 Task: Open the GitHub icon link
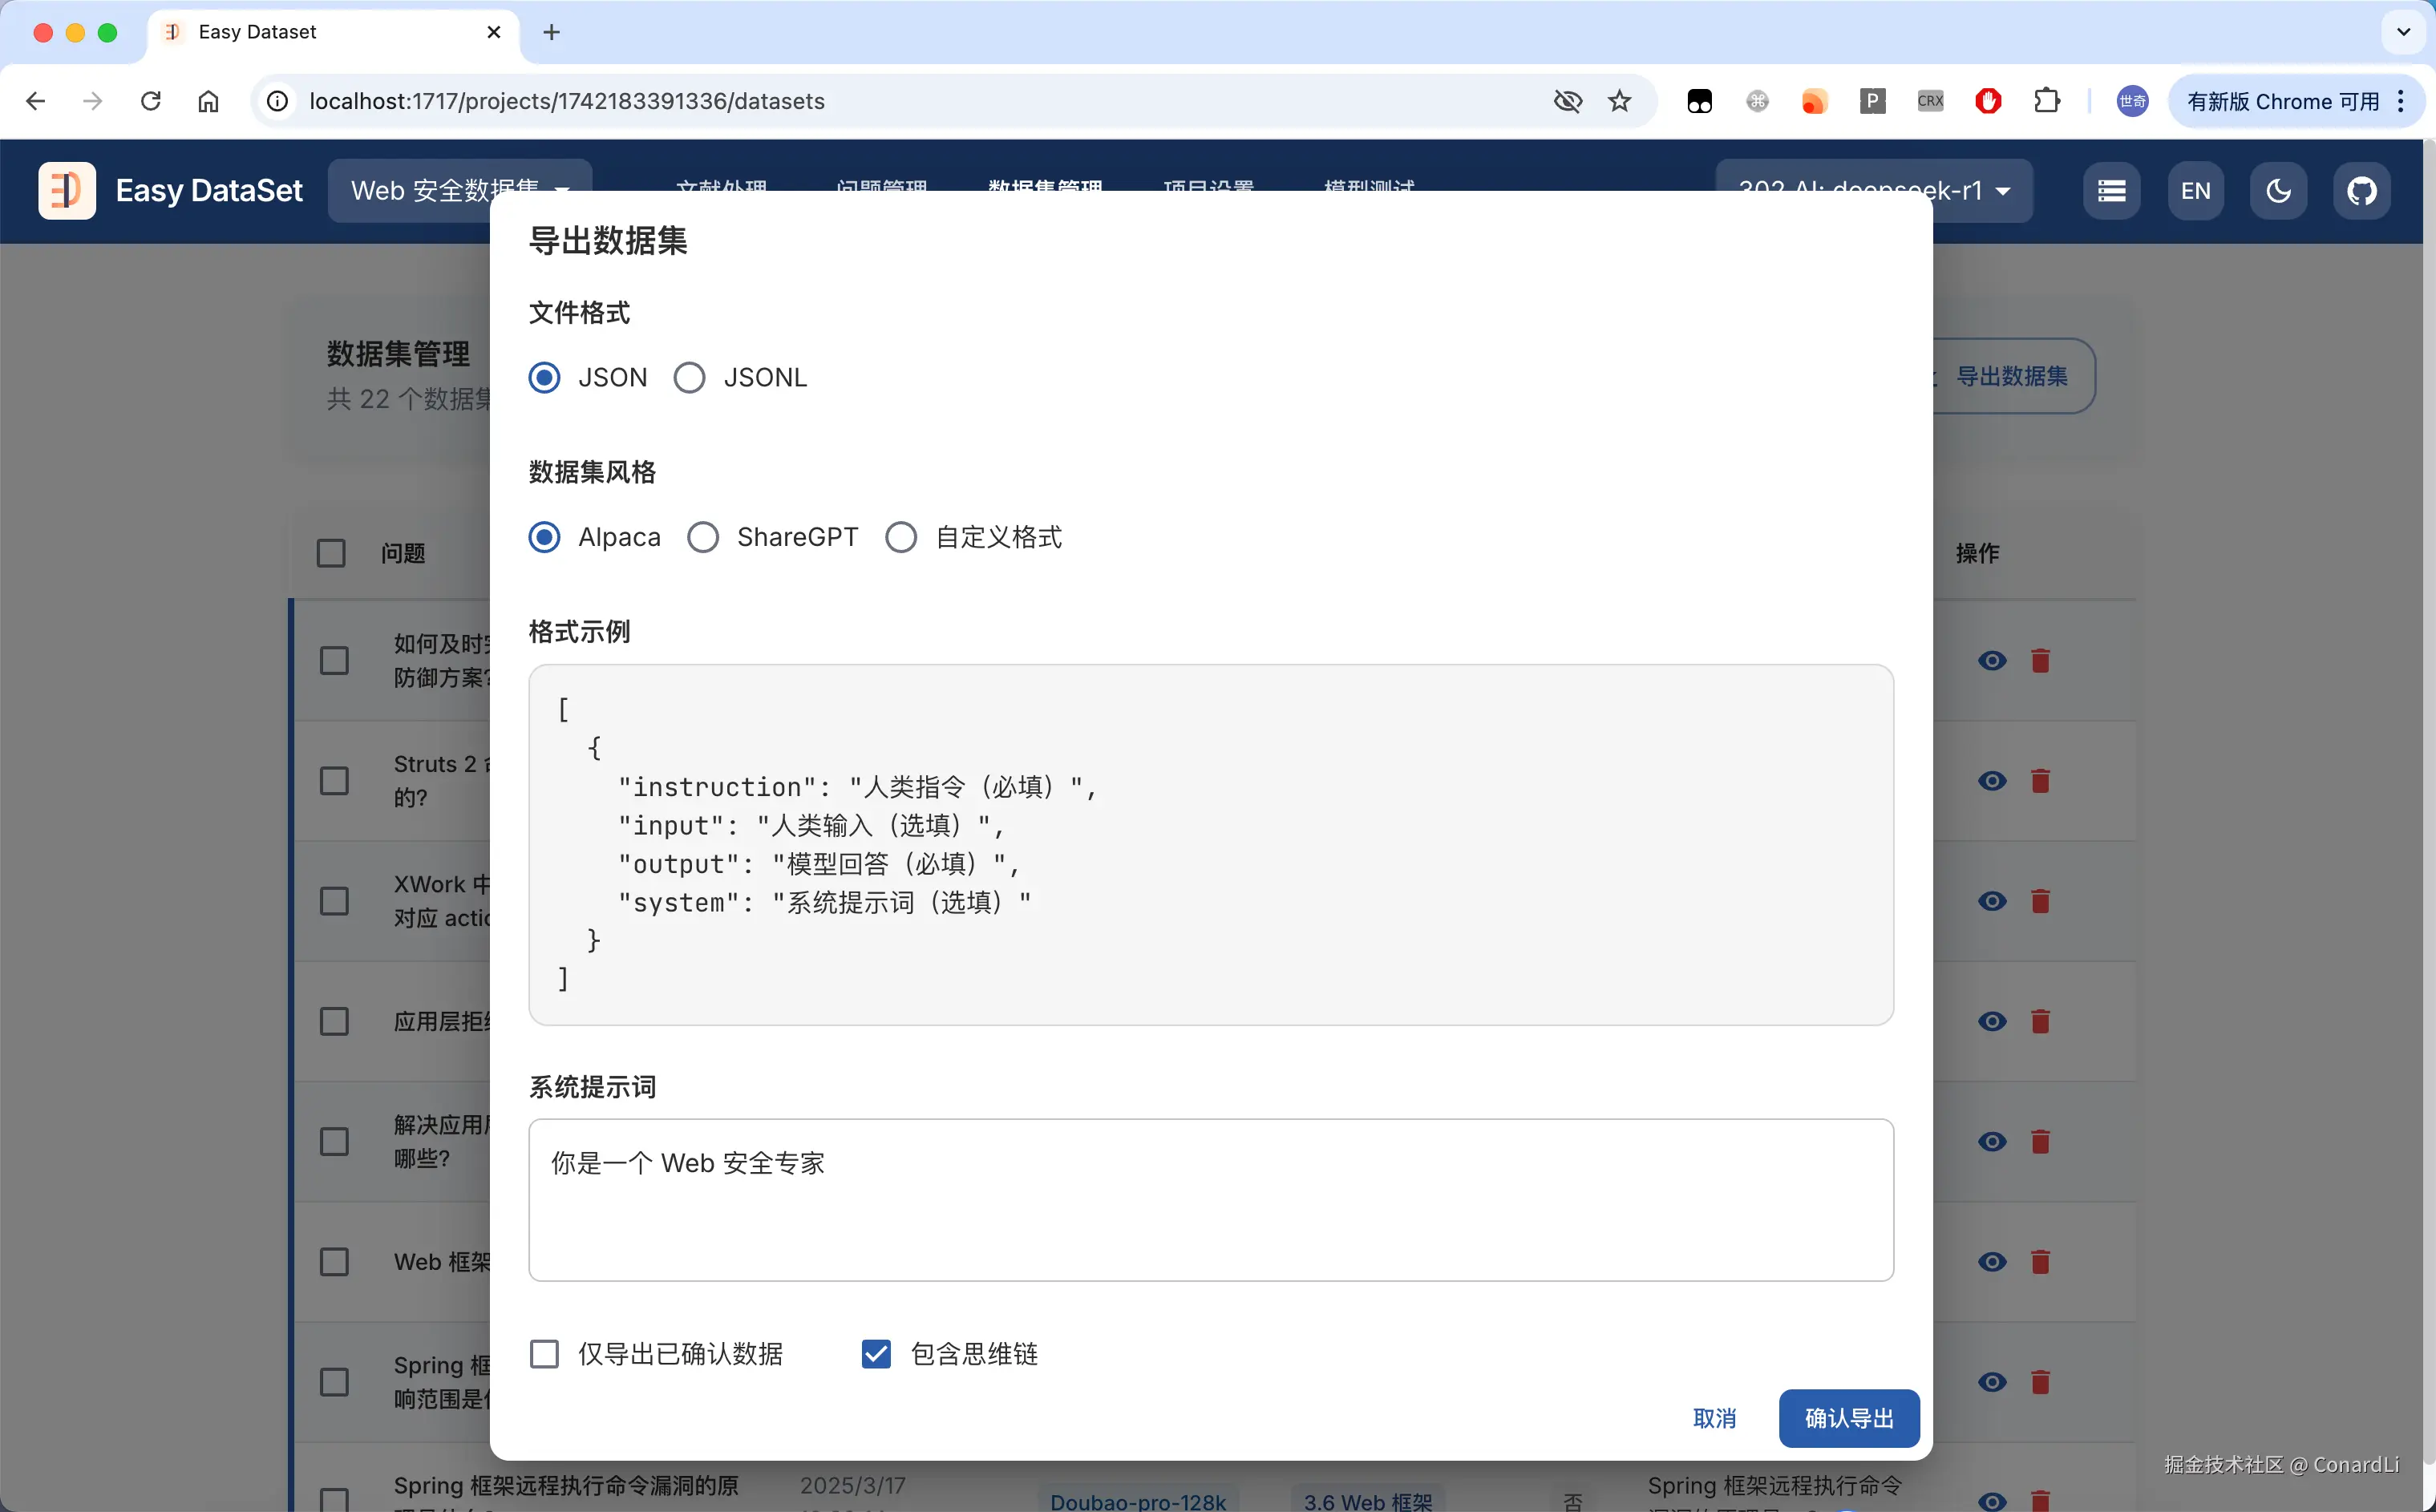pos(2361,190)
